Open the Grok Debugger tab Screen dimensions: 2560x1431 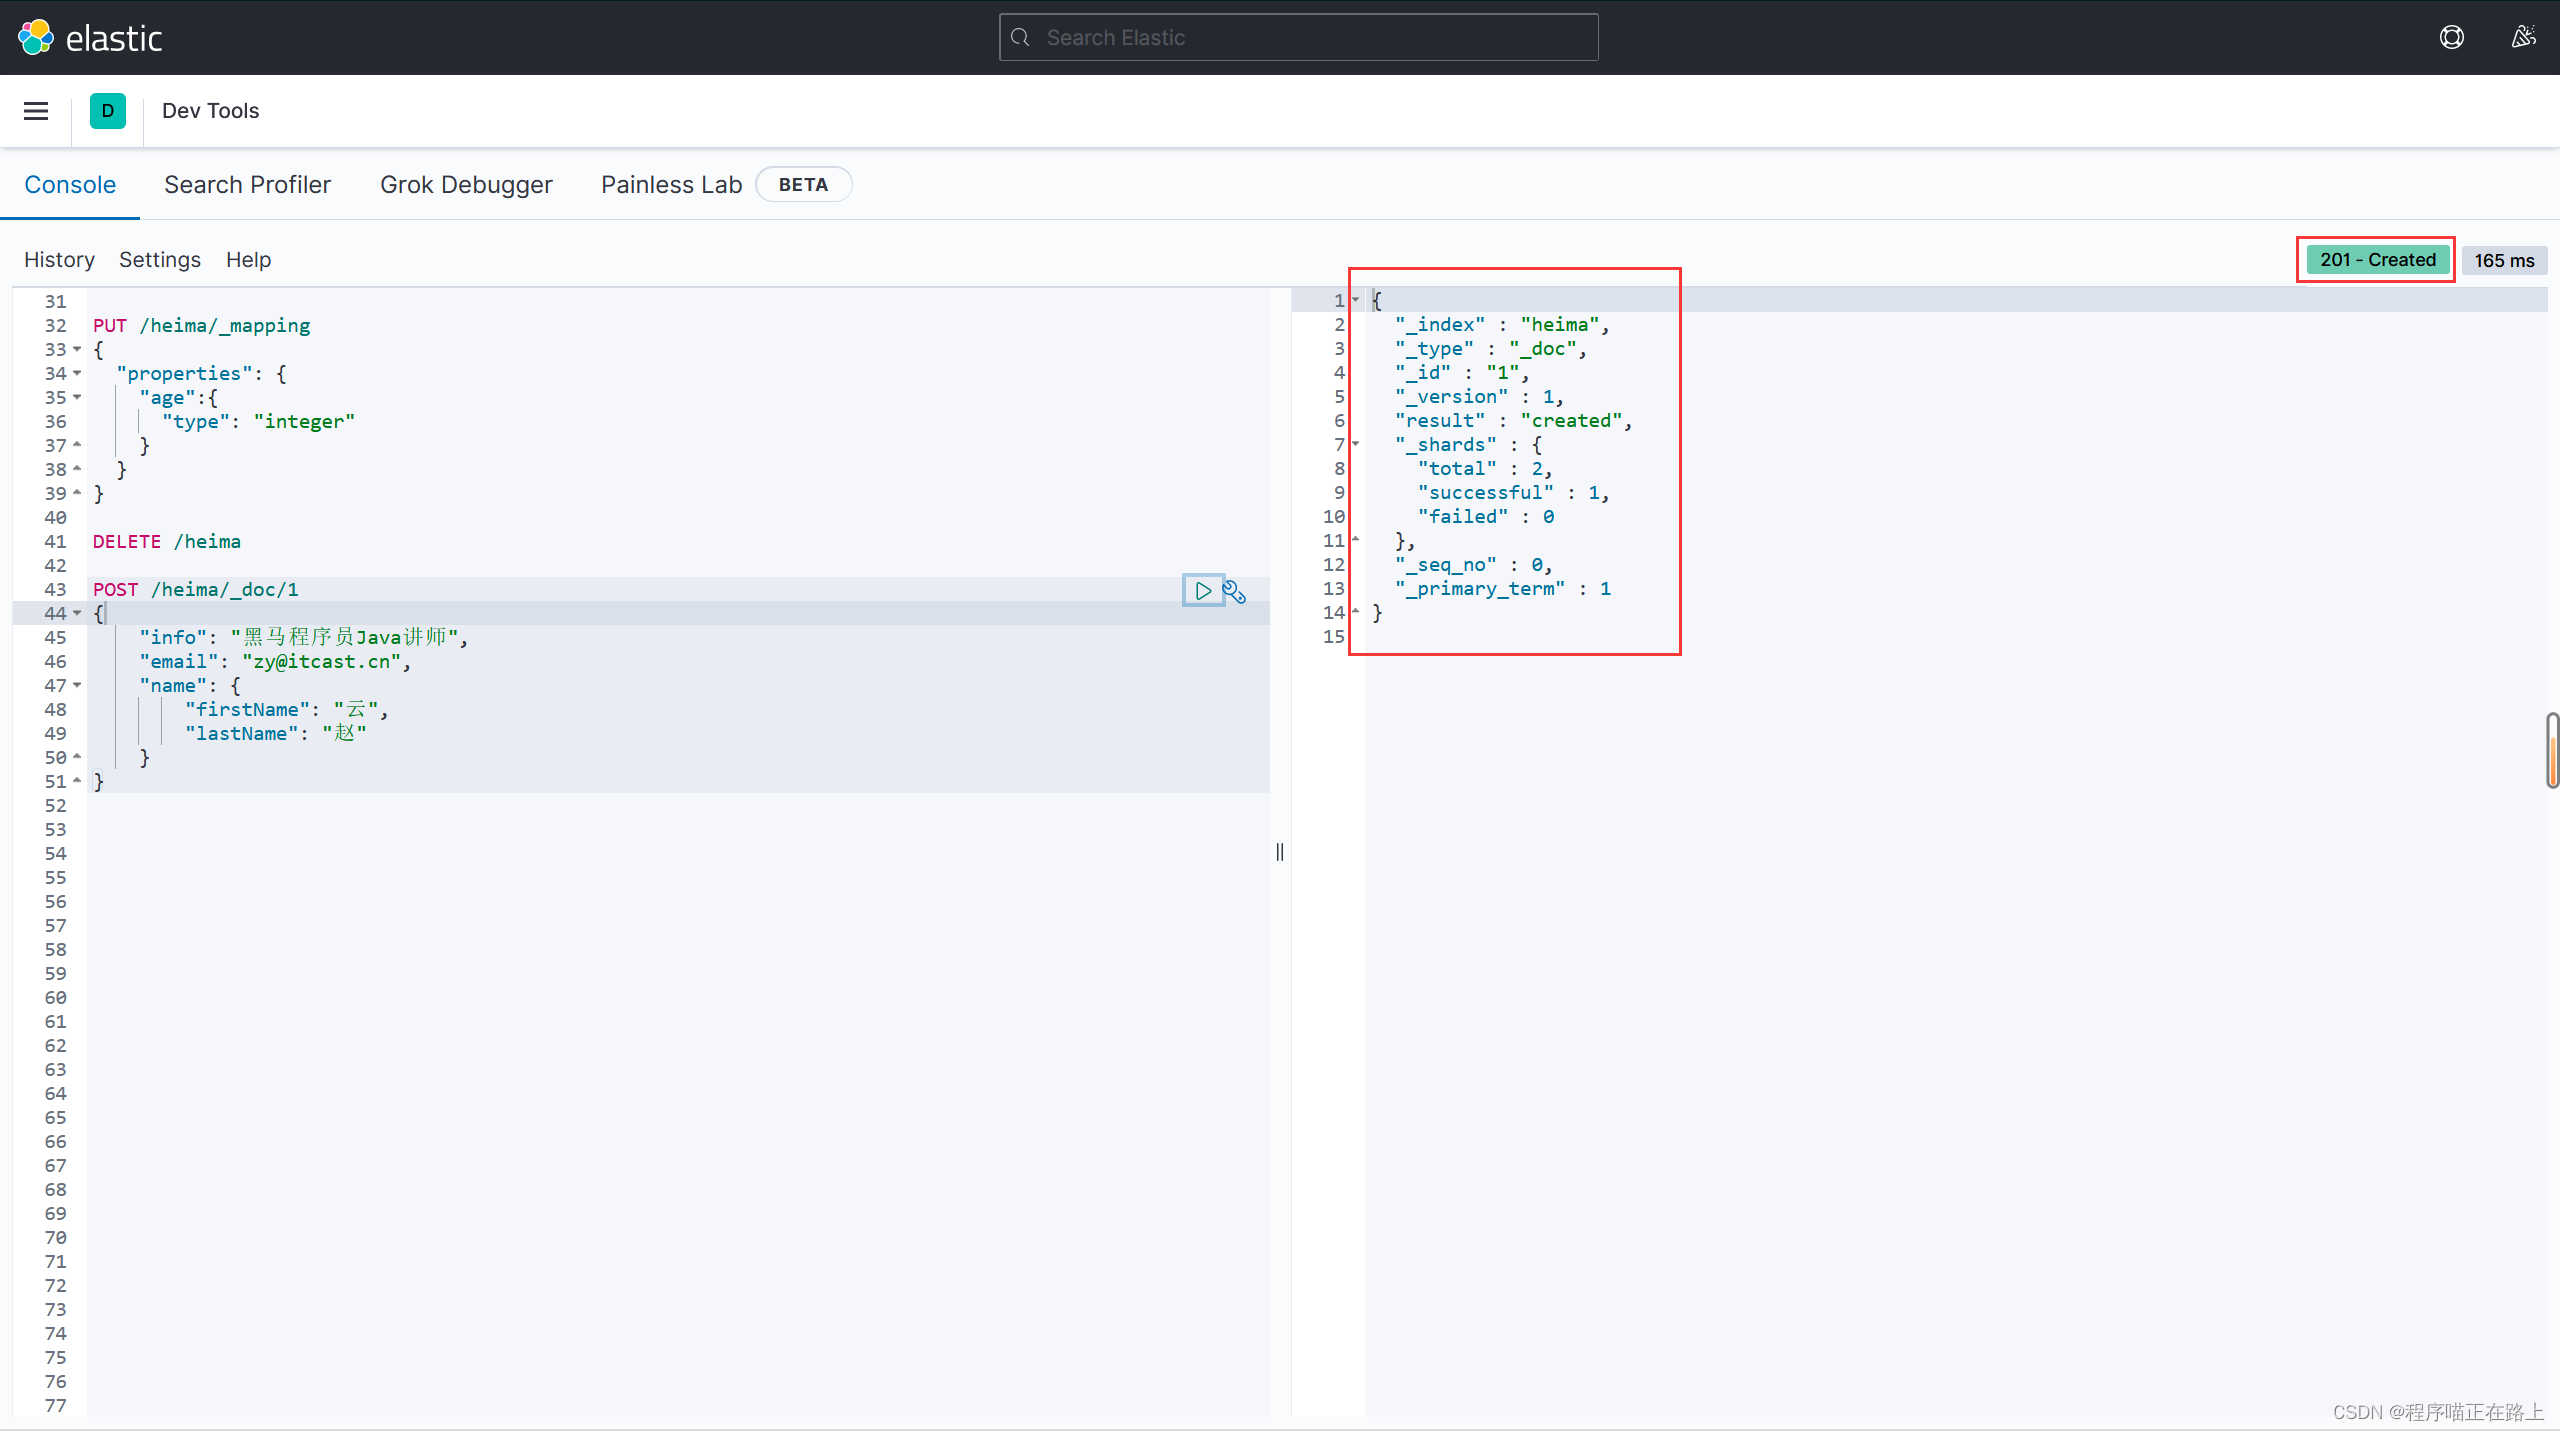[x=466, y=185]
